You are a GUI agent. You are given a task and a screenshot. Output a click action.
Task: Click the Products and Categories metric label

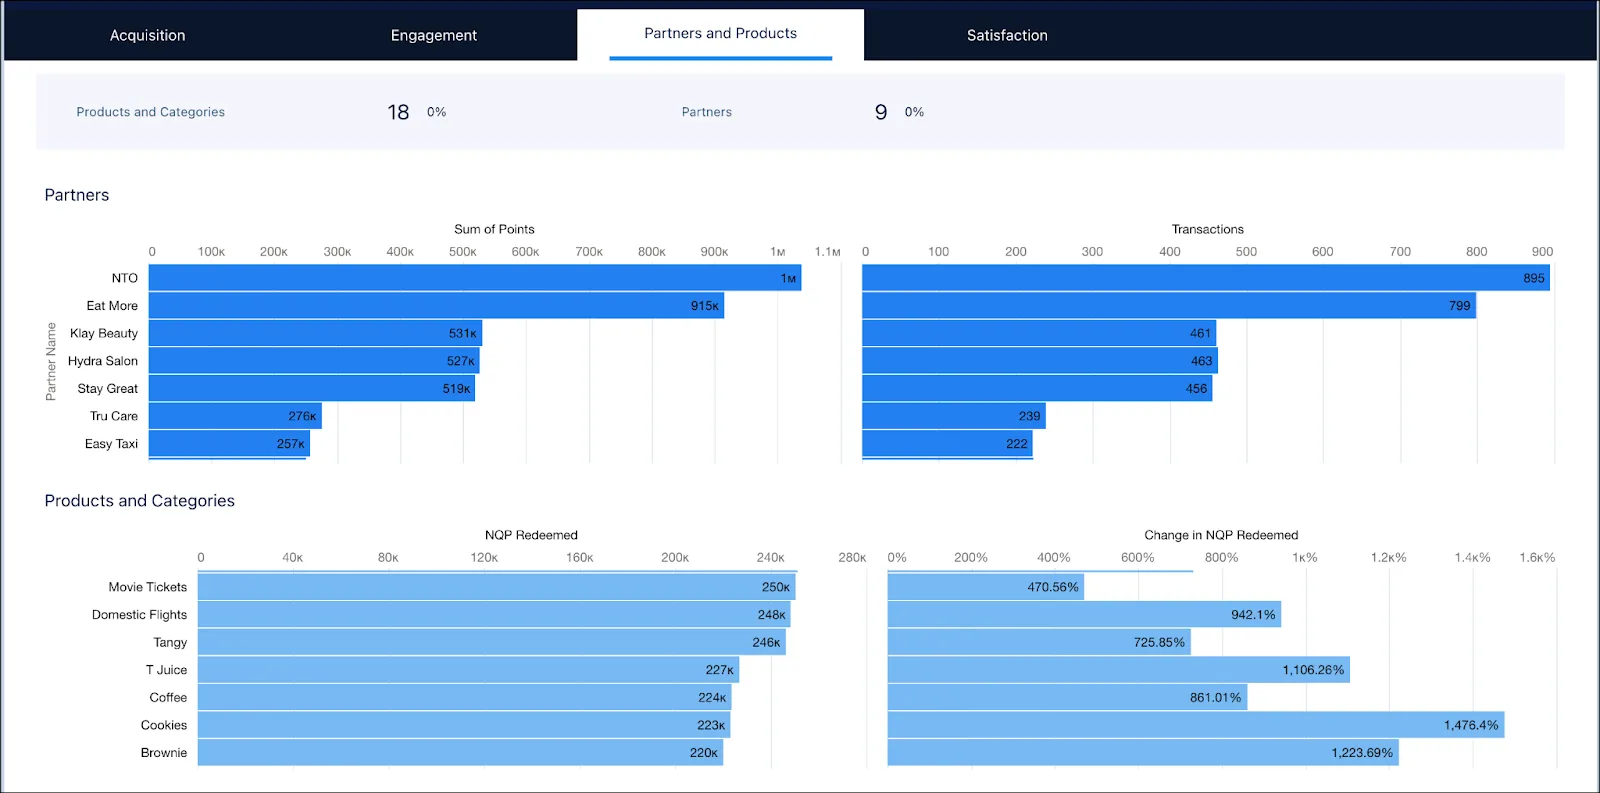(151, 112)
